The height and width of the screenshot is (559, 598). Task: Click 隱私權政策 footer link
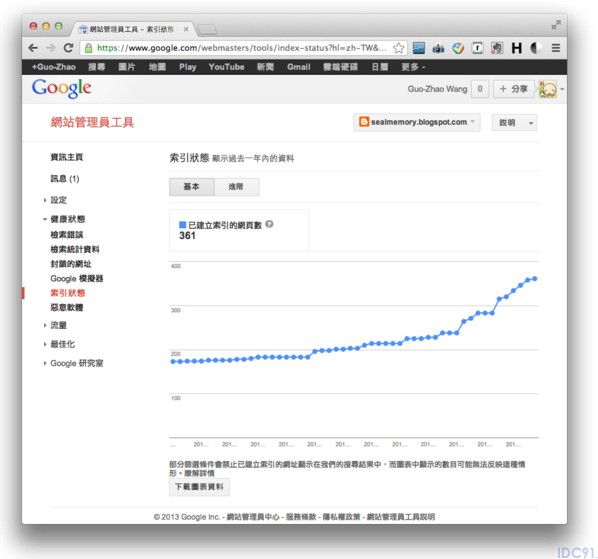(x=341, y=517)
